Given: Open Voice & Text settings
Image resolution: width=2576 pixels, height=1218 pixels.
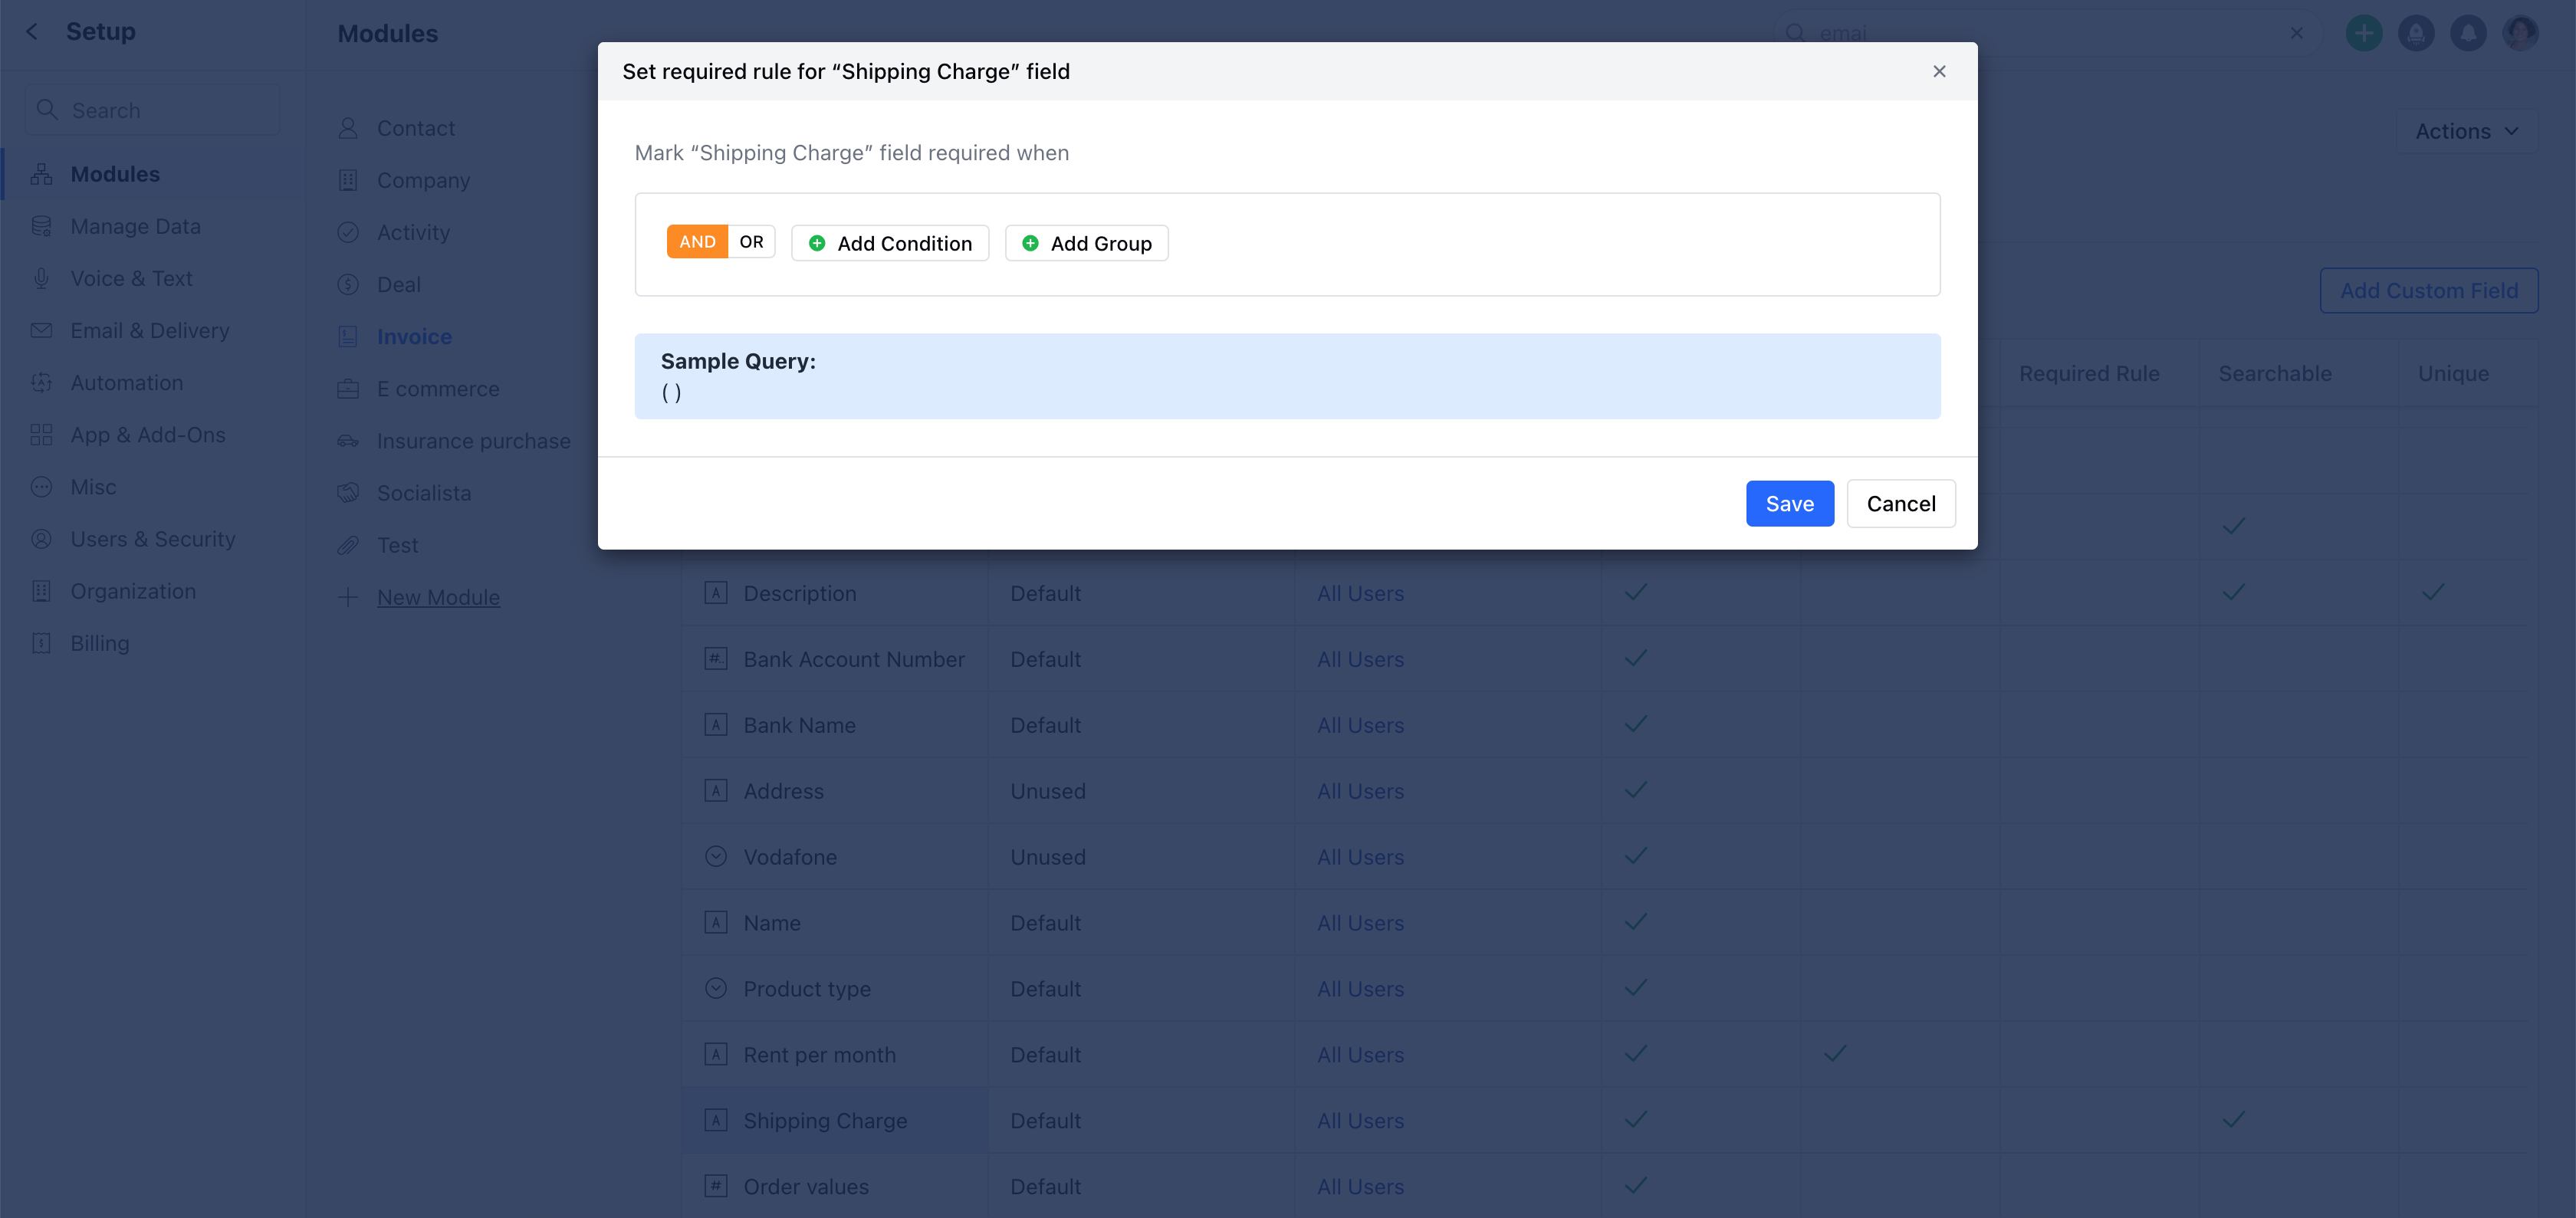Looking at the screenshot, I should [131, 278].
